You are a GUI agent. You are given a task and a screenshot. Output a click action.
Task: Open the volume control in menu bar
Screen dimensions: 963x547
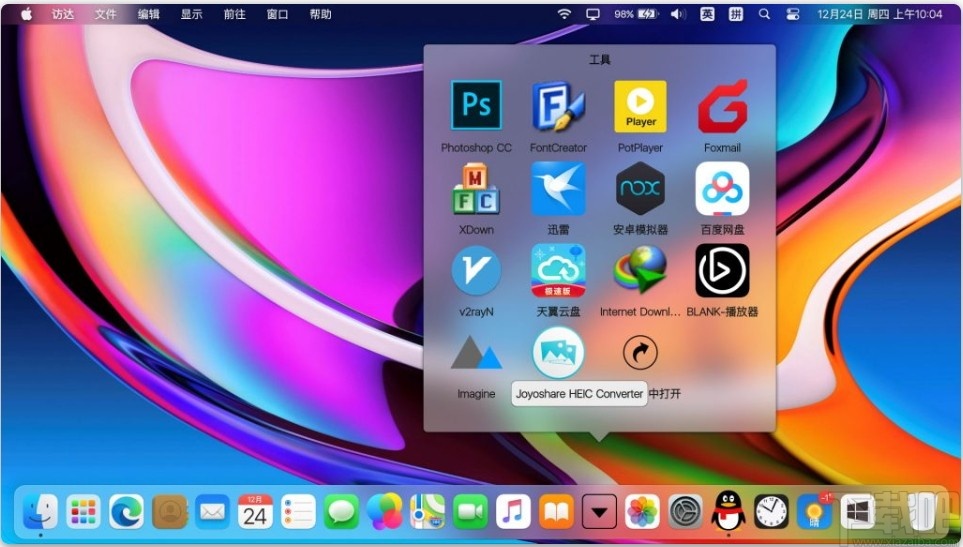click(678, 14)
